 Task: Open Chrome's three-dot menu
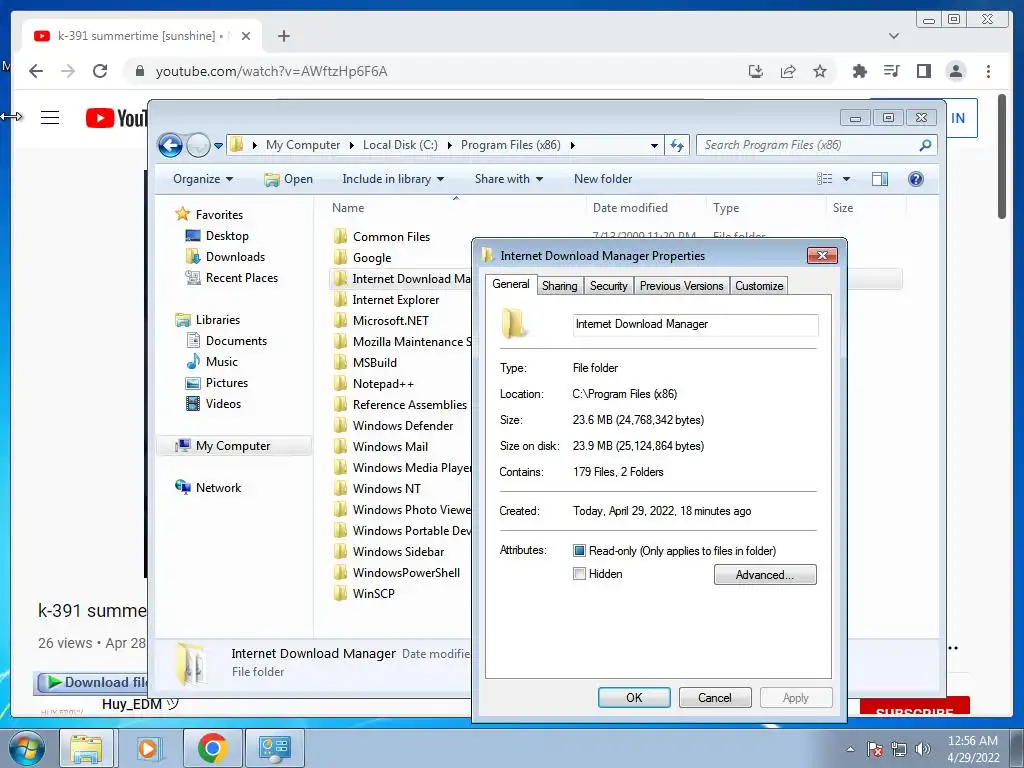pyautogui.click(x=988, y=71)
